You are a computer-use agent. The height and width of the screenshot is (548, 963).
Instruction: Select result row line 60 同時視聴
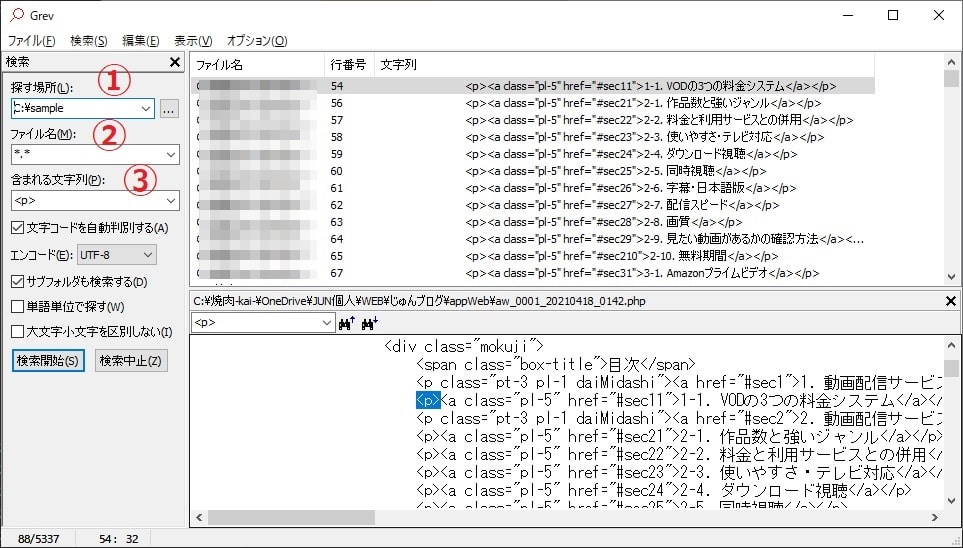[532, 171]
